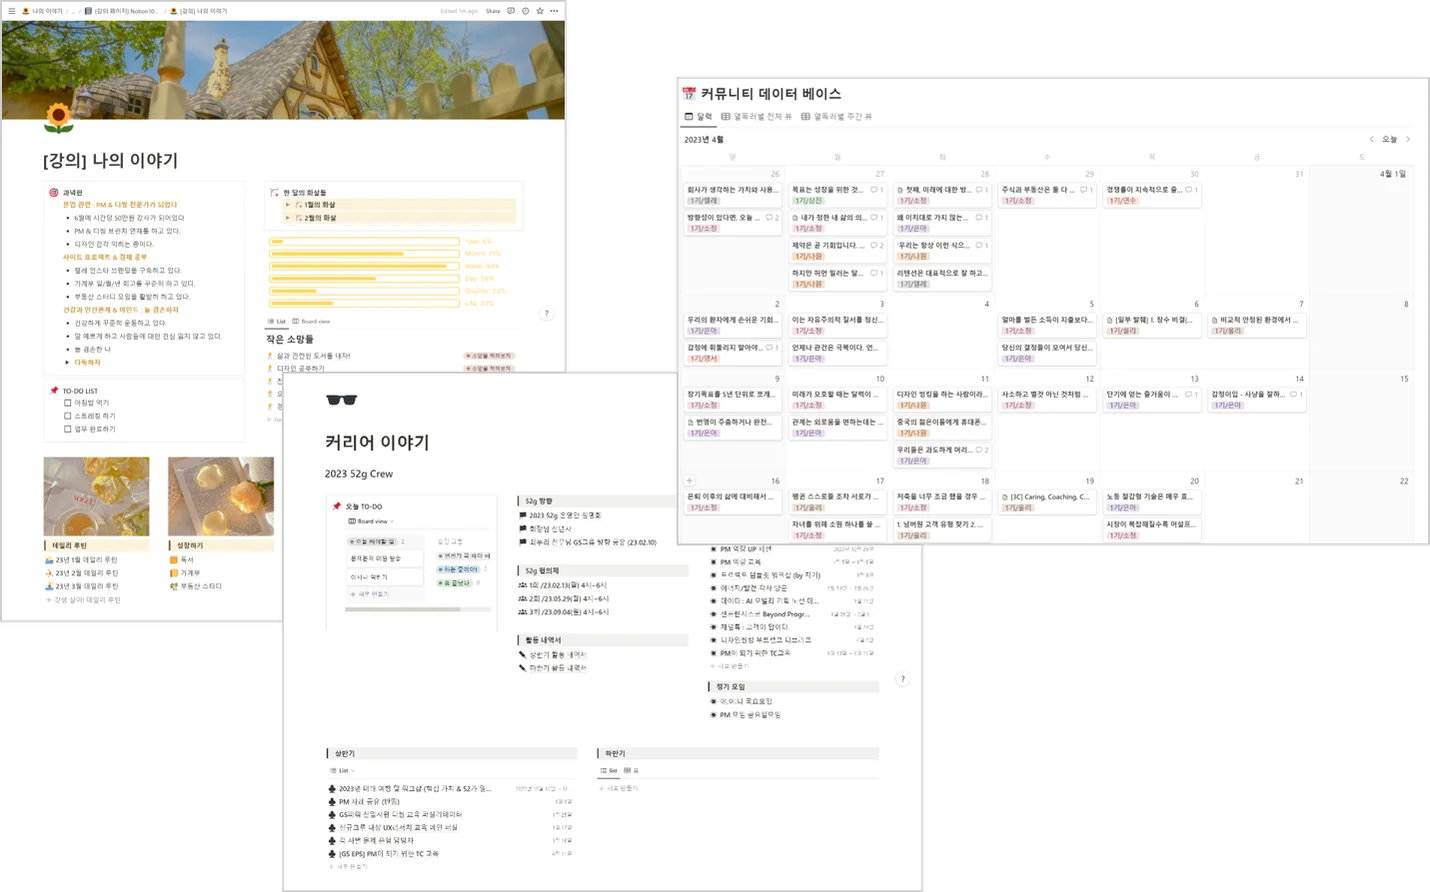This screenshot has height=892, width=1430.
Task: Go to previous month in calendar
Action: [x=1371, y=139]
